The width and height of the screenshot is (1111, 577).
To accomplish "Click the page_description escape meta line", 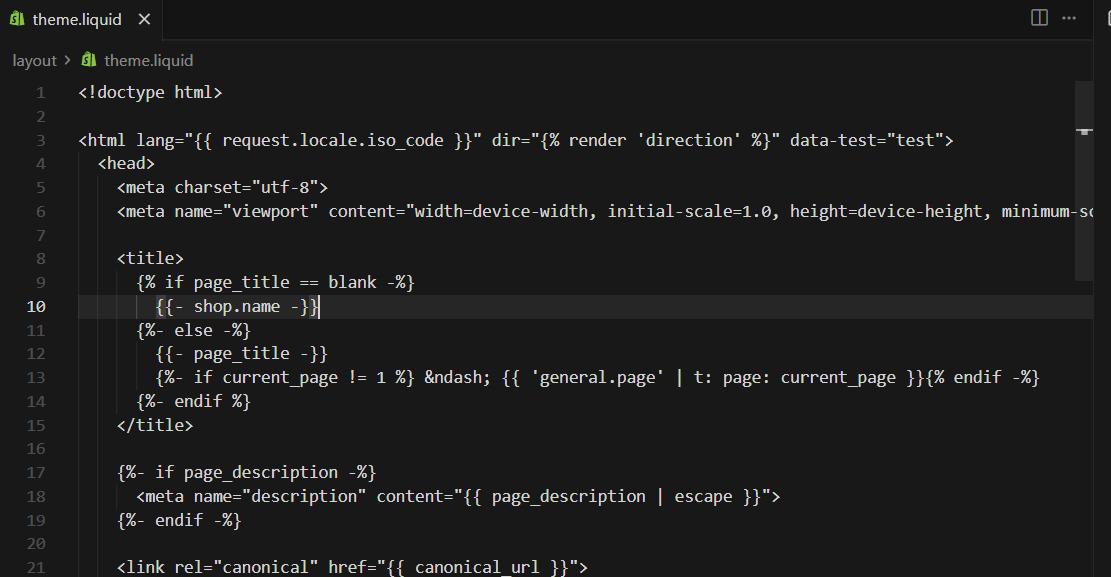I will click(458, 496).
